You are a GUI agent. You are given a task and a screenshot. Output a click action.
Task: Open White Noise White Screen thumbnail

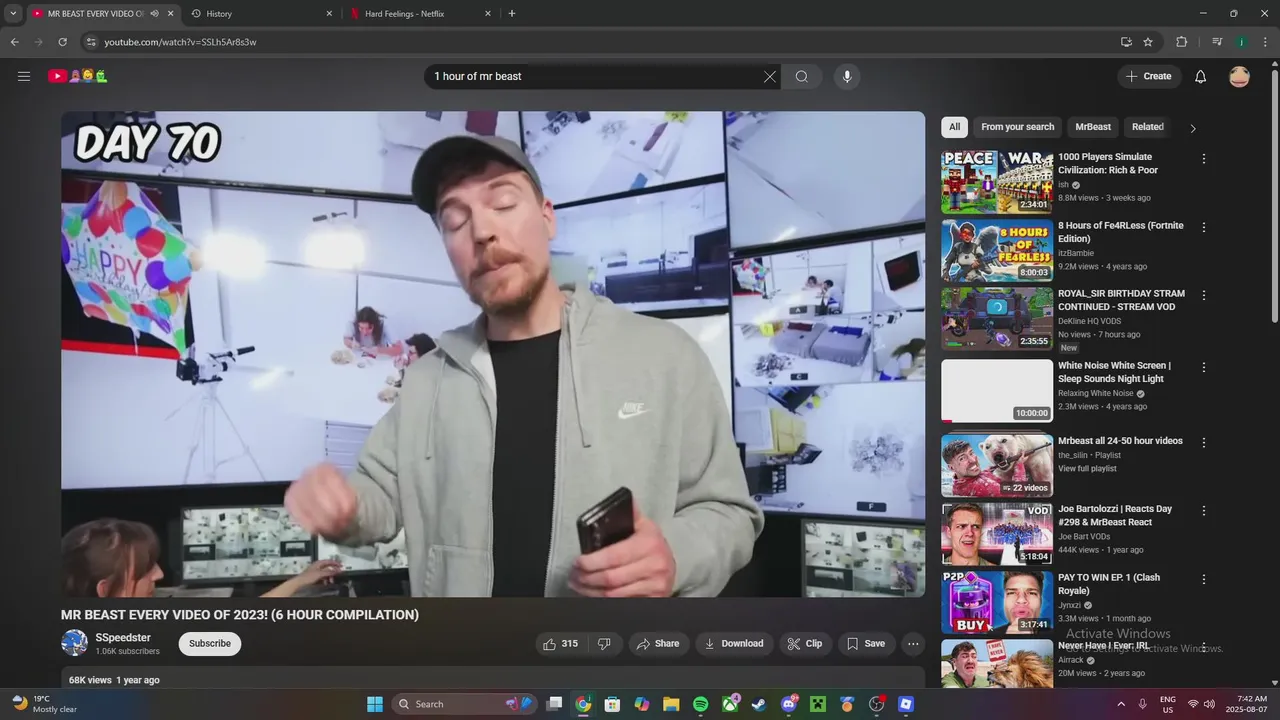[x=997, y=391]
